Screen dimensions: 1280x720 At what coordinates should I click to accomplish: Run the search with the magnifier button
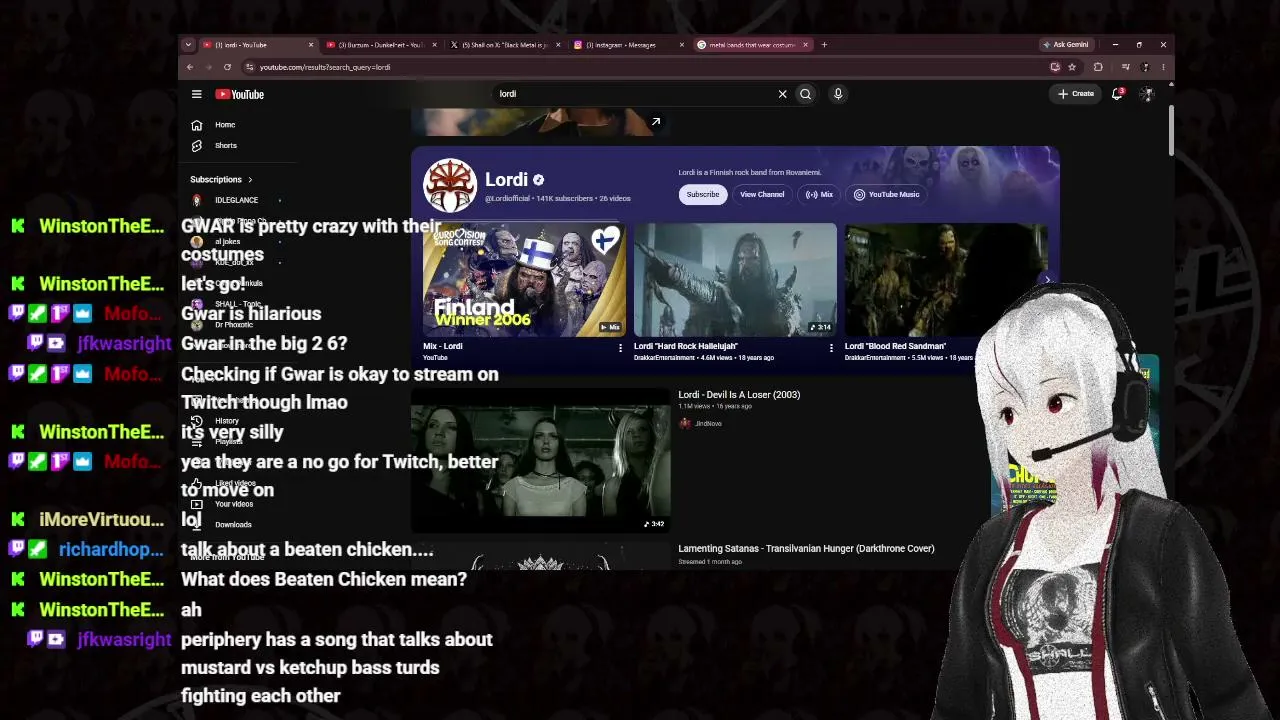[805, 94]
